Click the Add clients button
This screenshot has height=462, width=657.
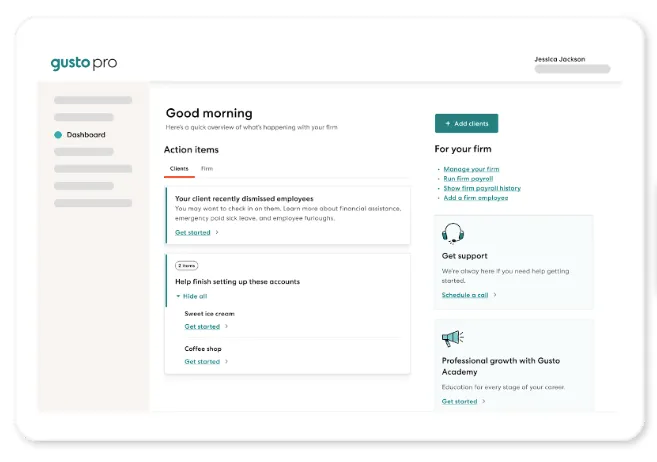click(x=466, y=124)
